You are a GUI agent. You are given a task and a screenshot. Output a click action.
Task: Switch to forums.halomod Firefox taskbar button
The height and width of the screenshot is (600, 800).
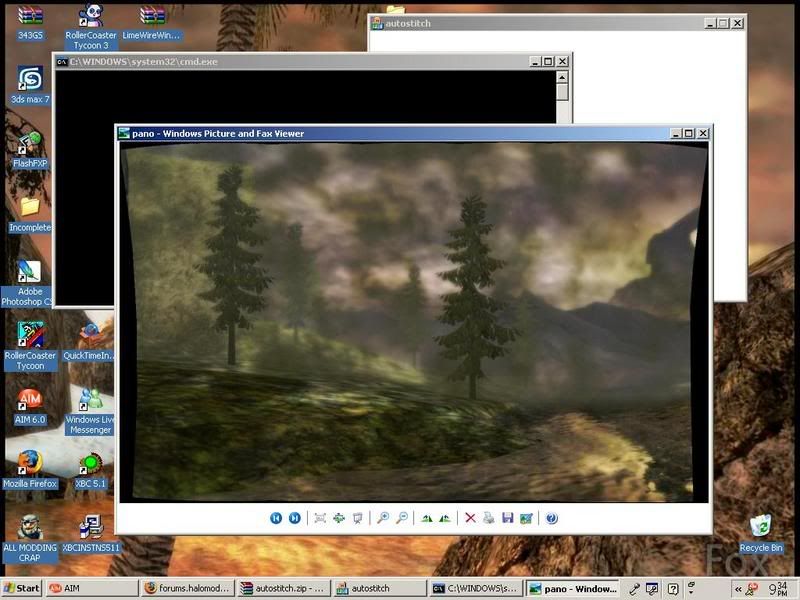[188, 588]
